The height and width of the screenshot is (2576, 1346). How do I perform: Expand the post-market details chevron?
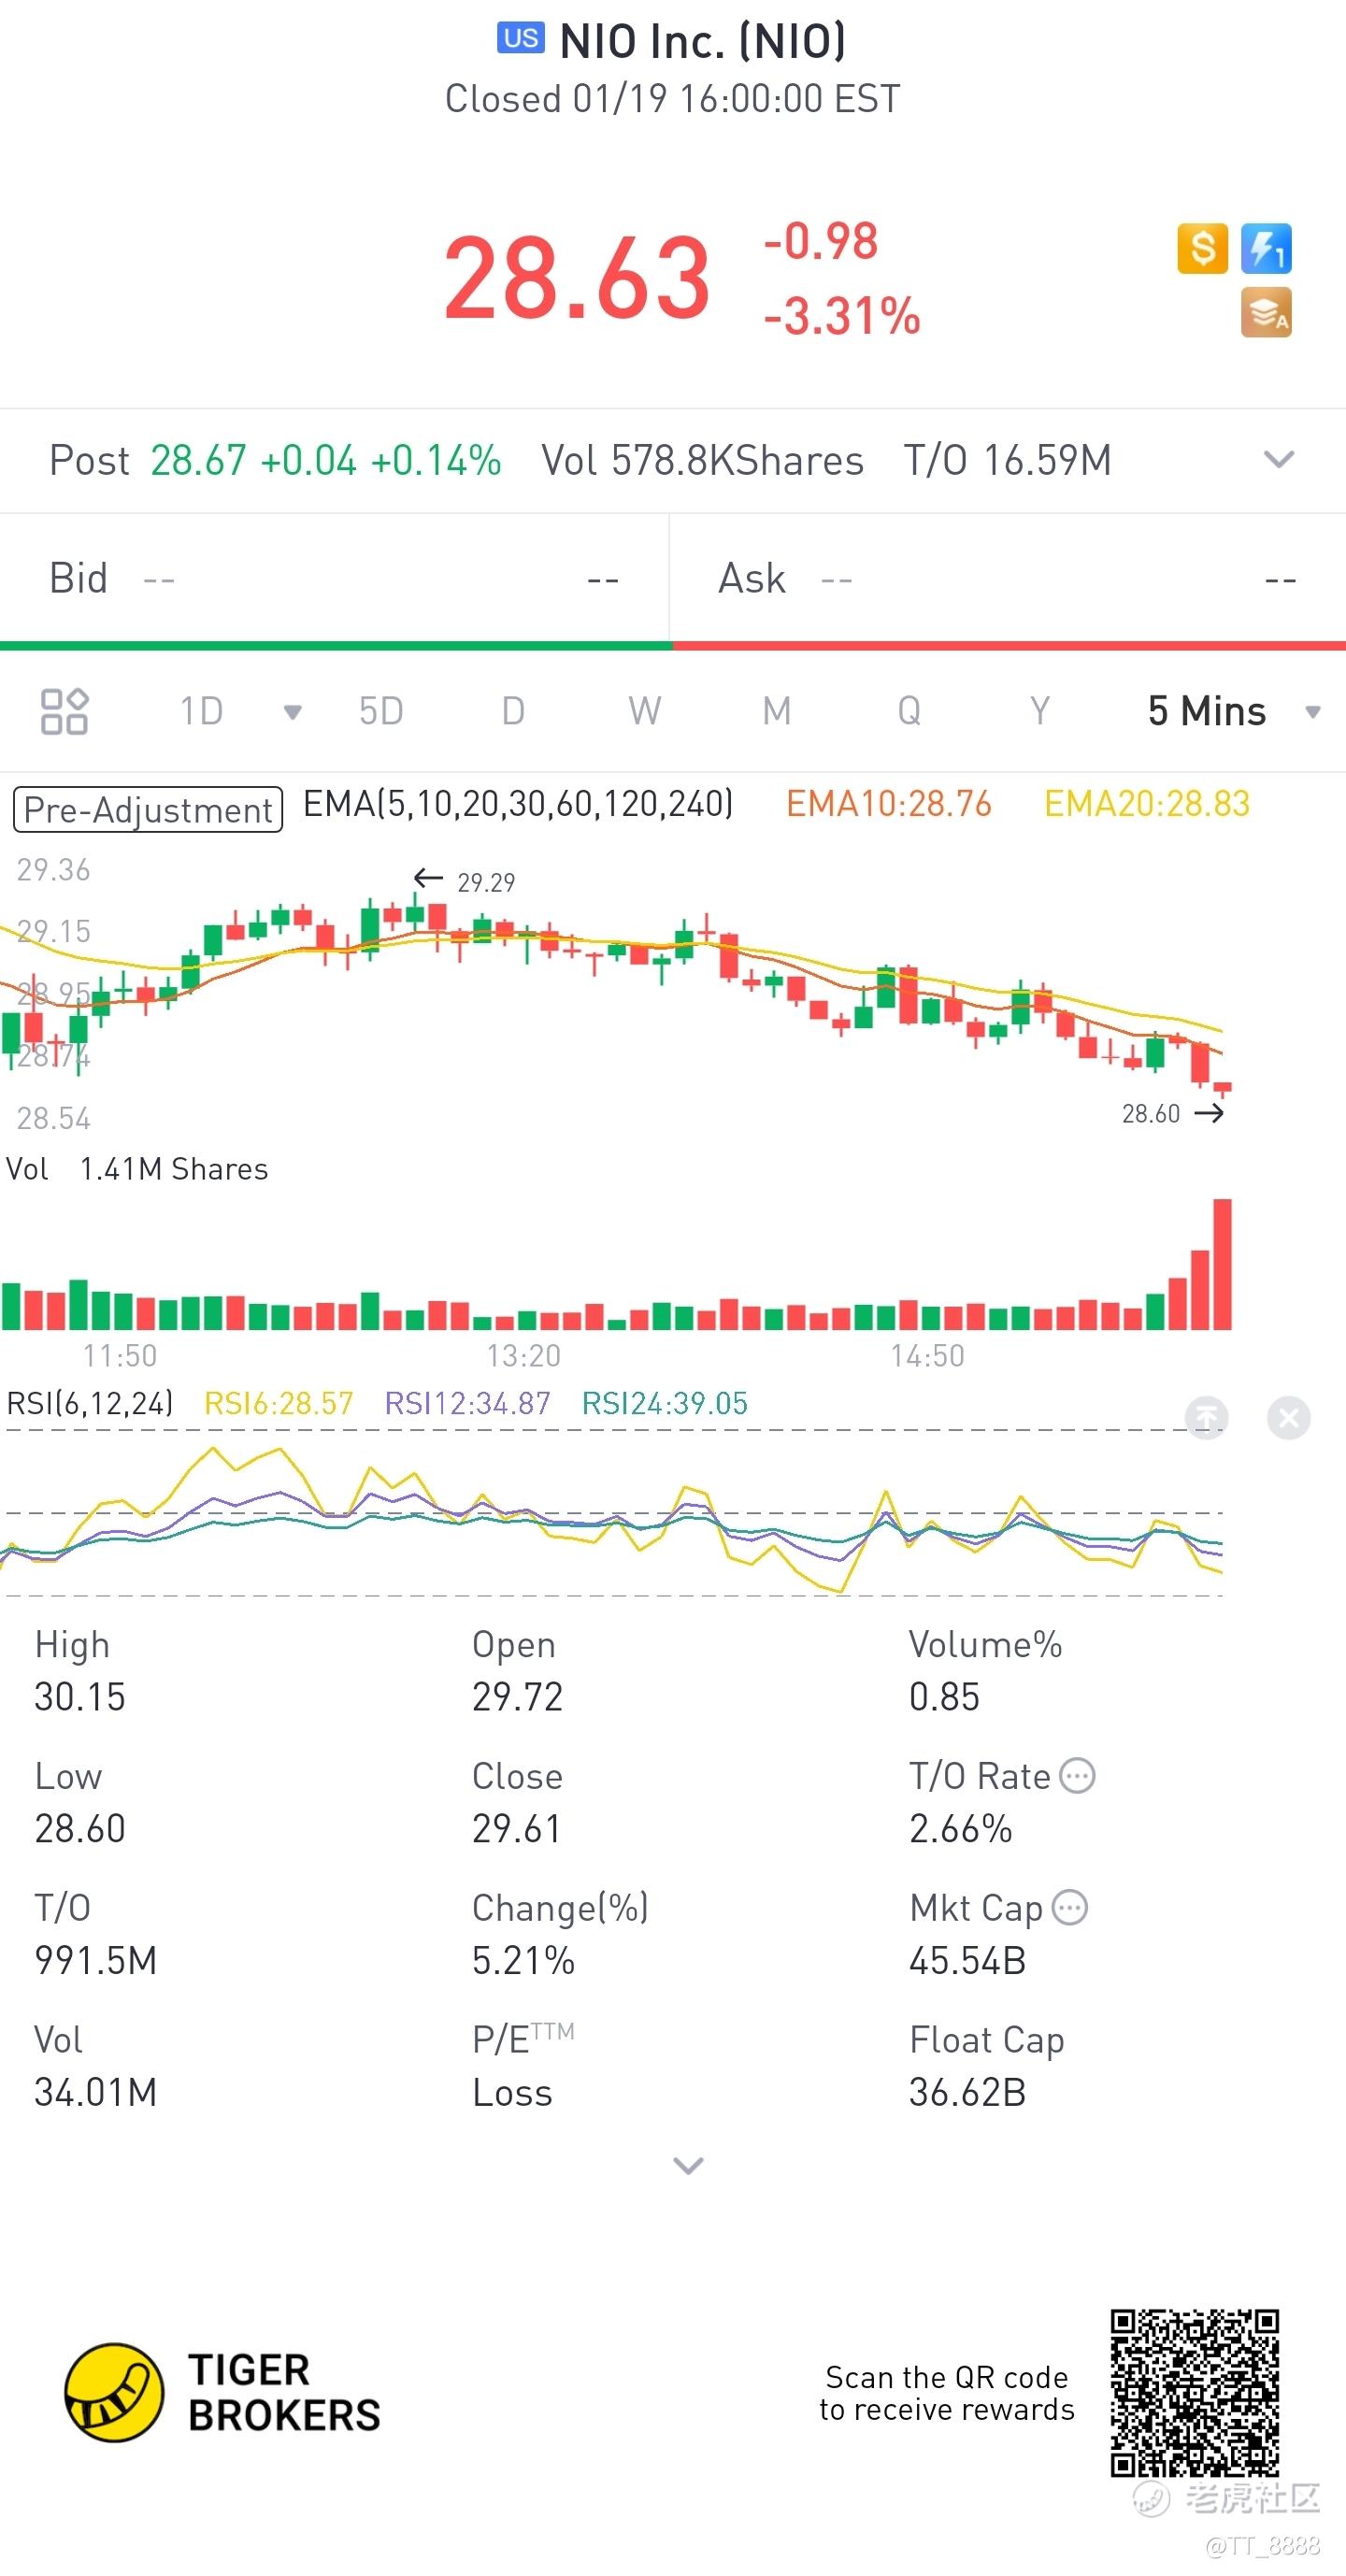pos(1279,460)
